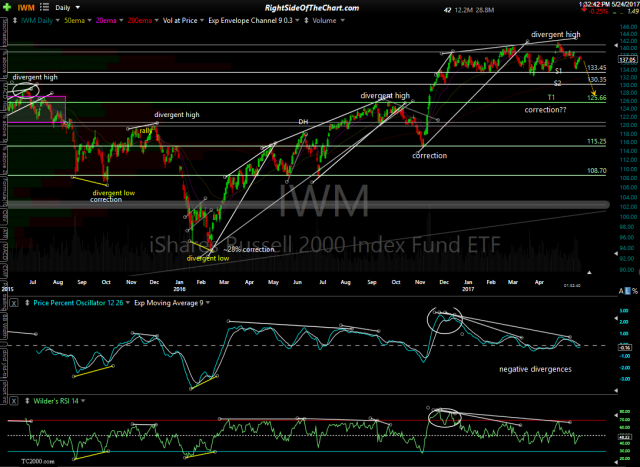Open Wilder's RSI 14 dropdown
This screenshot has width=640, height=467.
83,401
